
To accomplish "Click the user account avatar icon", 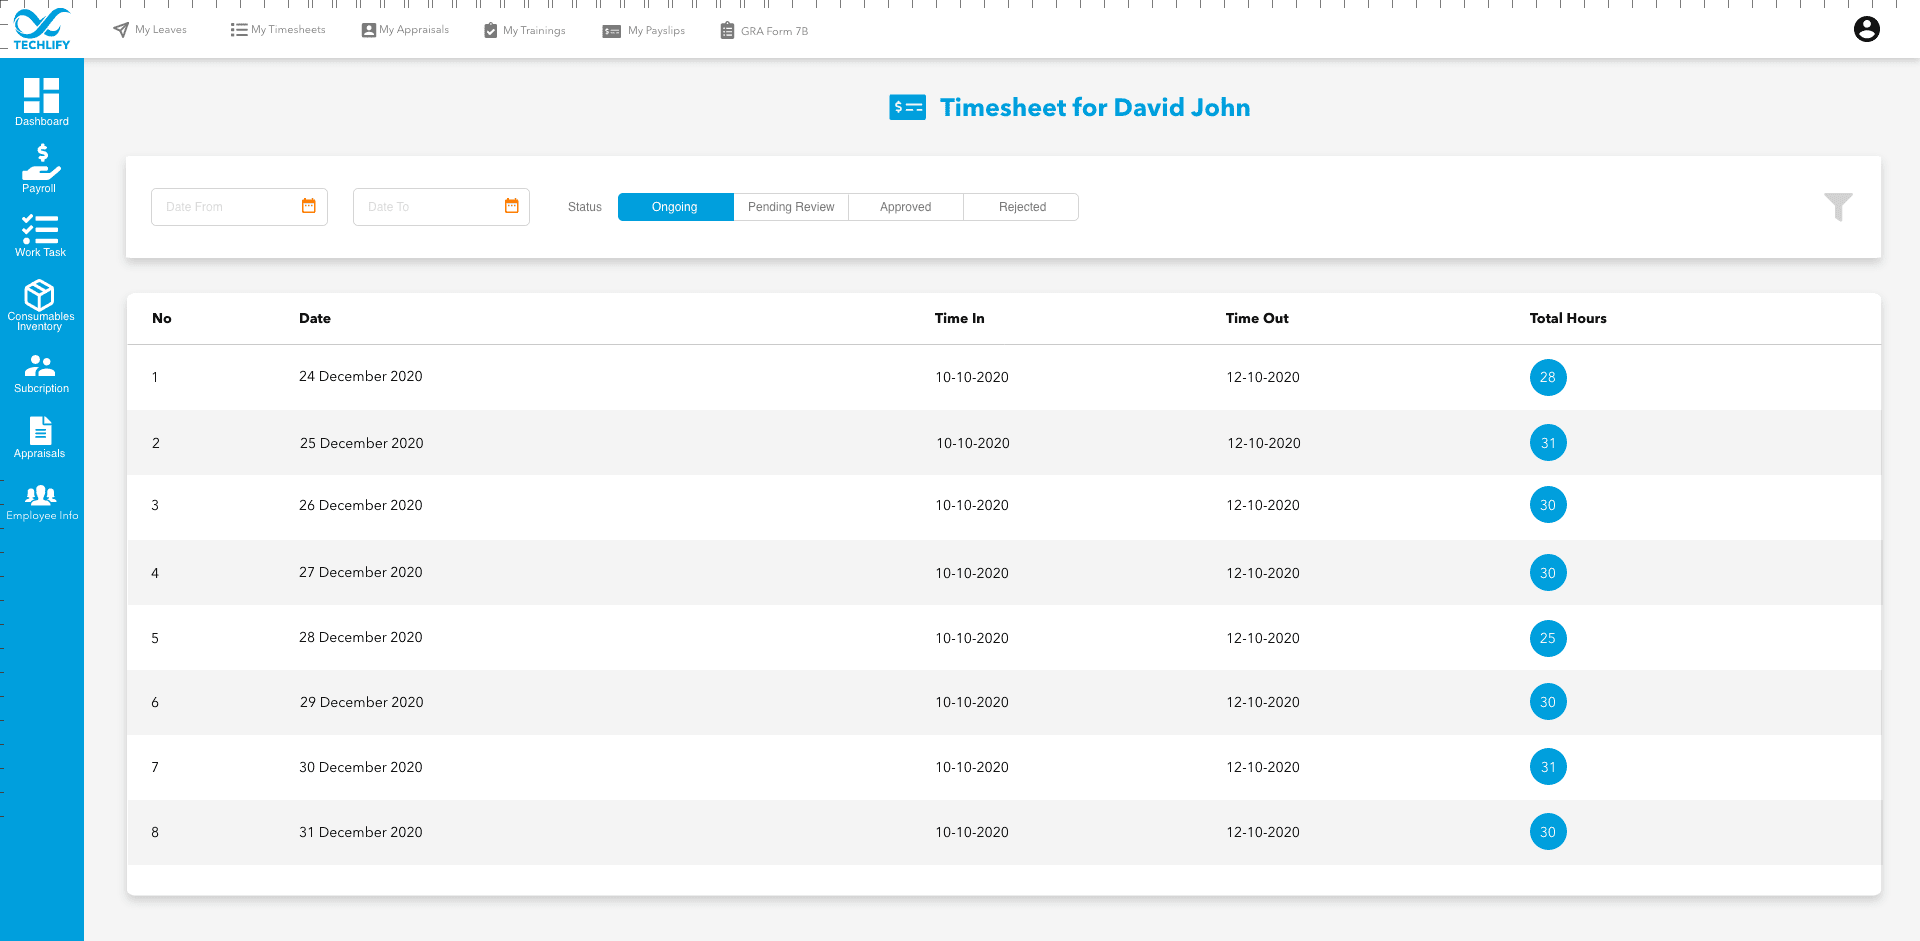I will (x=1866, y=29).
